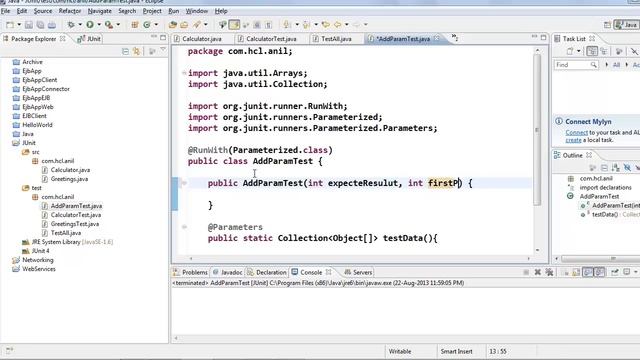Click Remove All Terminated Launches icon
The width and height of the screenshot is (640, 360).
coord(549,272)
